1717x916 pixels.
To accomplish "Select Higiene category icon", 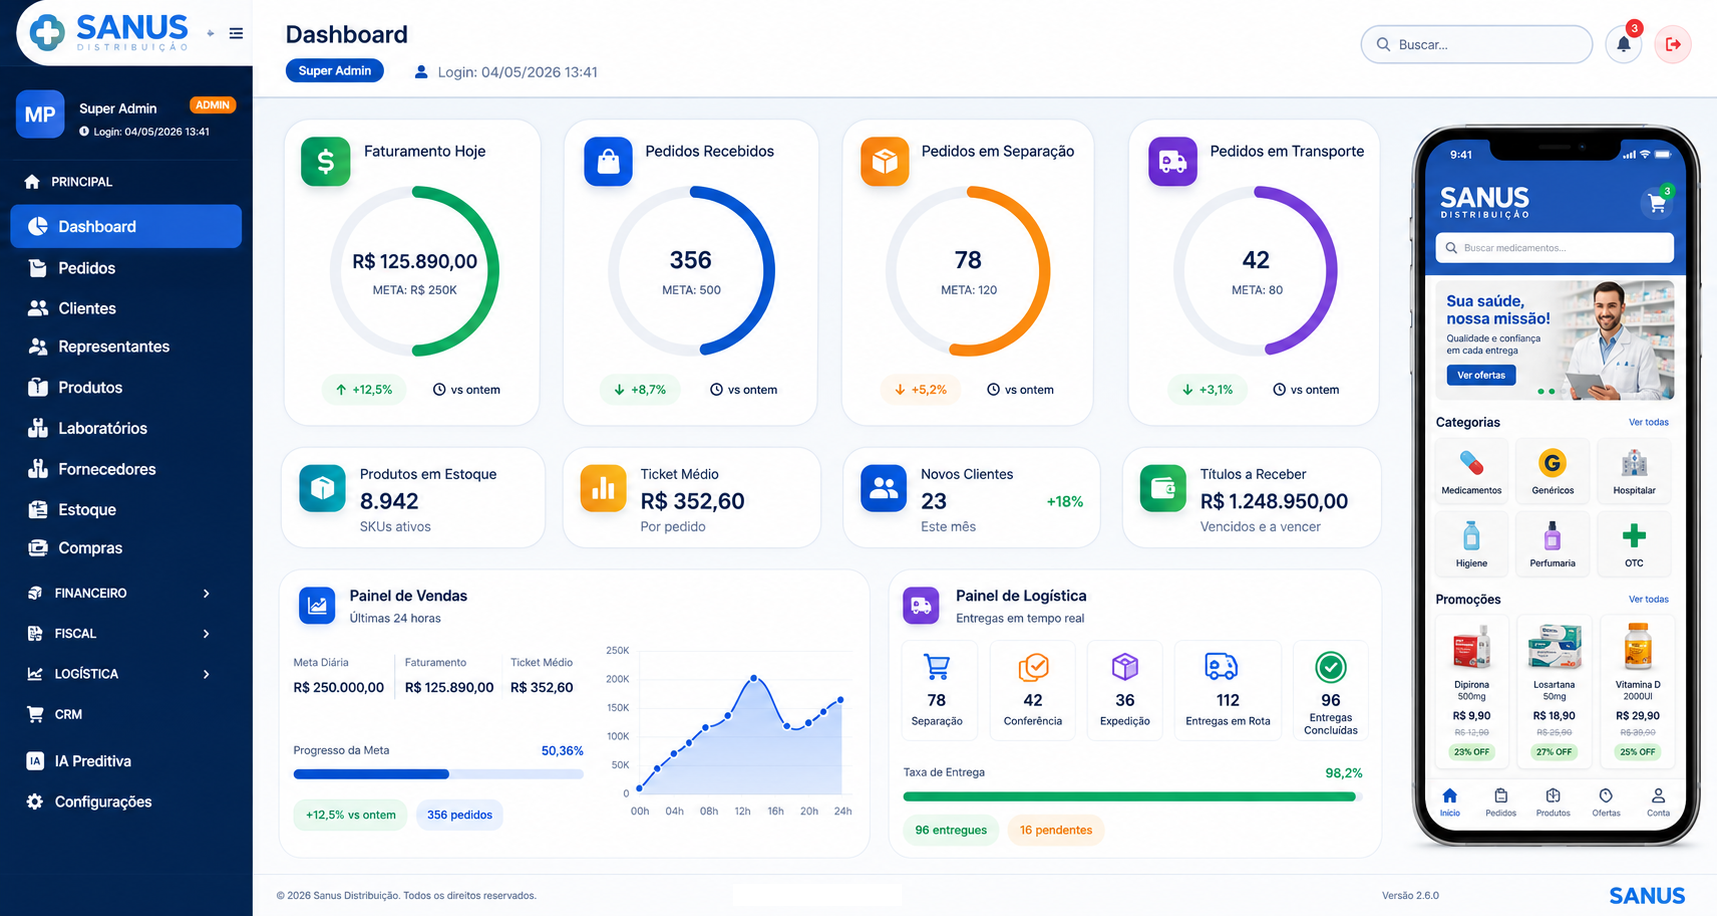I will pyautogui.click(x=1471, y=536).
